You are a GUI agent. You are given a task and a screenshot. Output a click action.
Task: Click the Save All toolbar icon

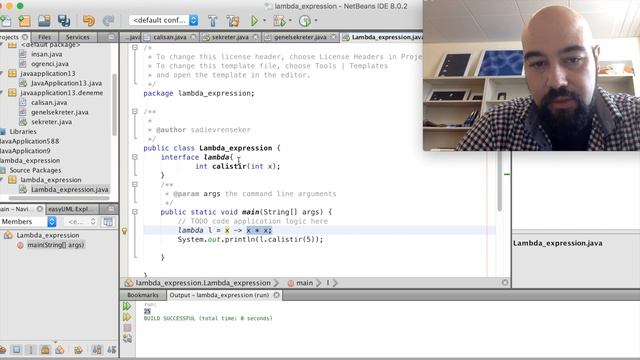click(x=64, y=20)
